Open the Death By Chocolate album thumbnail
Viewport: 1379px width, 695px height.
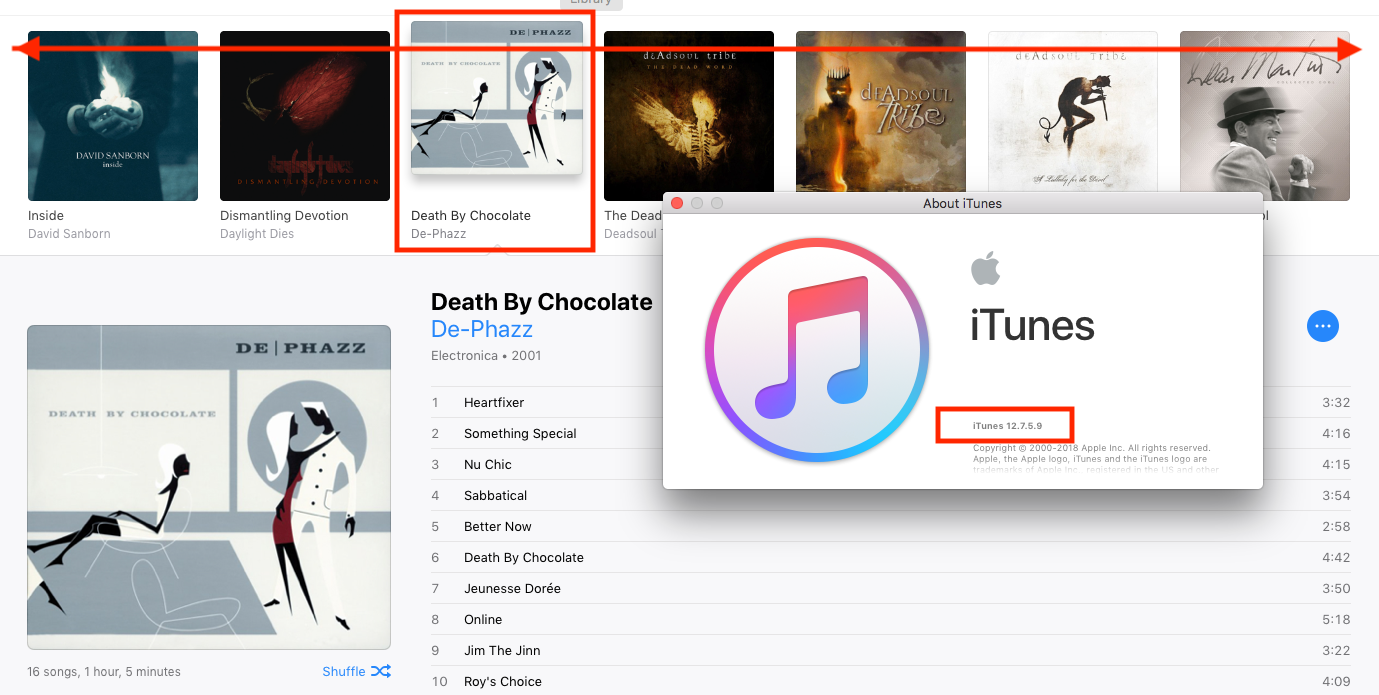coord(497,97)
